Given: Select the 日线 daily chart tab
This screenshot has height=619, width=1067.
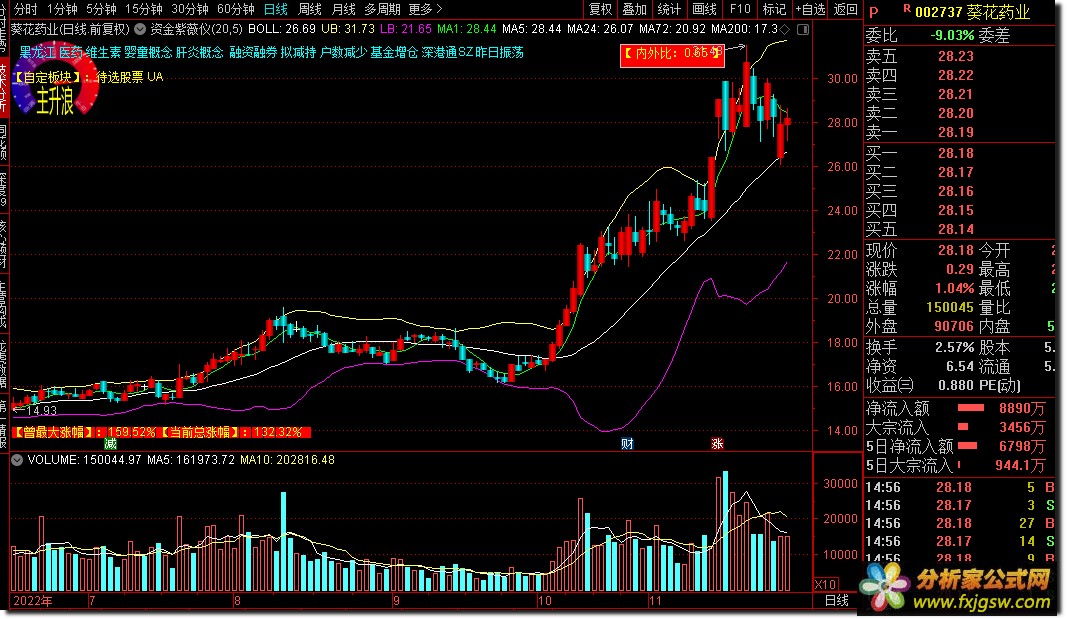Looking at the screenshot, I should [x=276, y=9].
